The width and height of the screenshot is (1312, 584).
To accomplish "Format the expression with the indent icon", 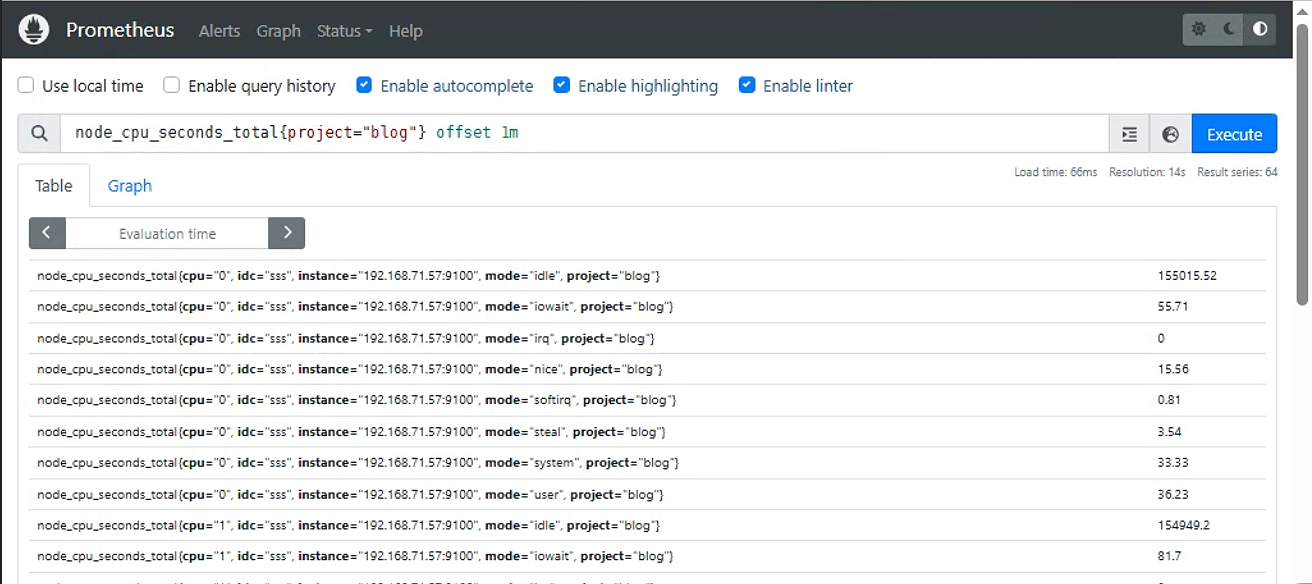I will point(1129,134).
